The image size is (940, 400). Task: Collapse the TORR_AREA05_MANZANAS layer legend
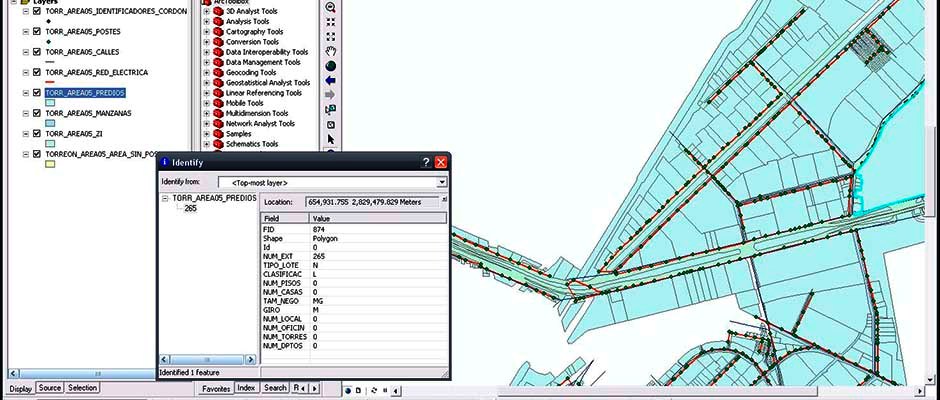26,113
